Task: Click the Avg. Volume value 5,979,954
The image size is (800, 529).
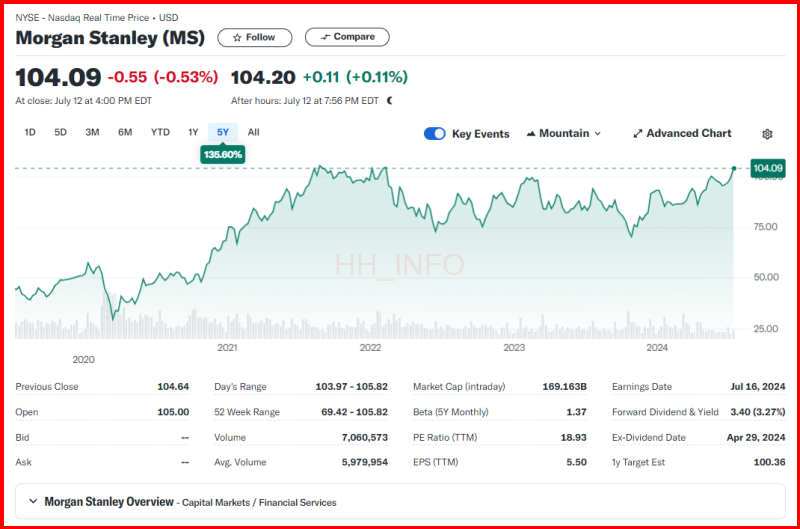Action: (365, 462)
